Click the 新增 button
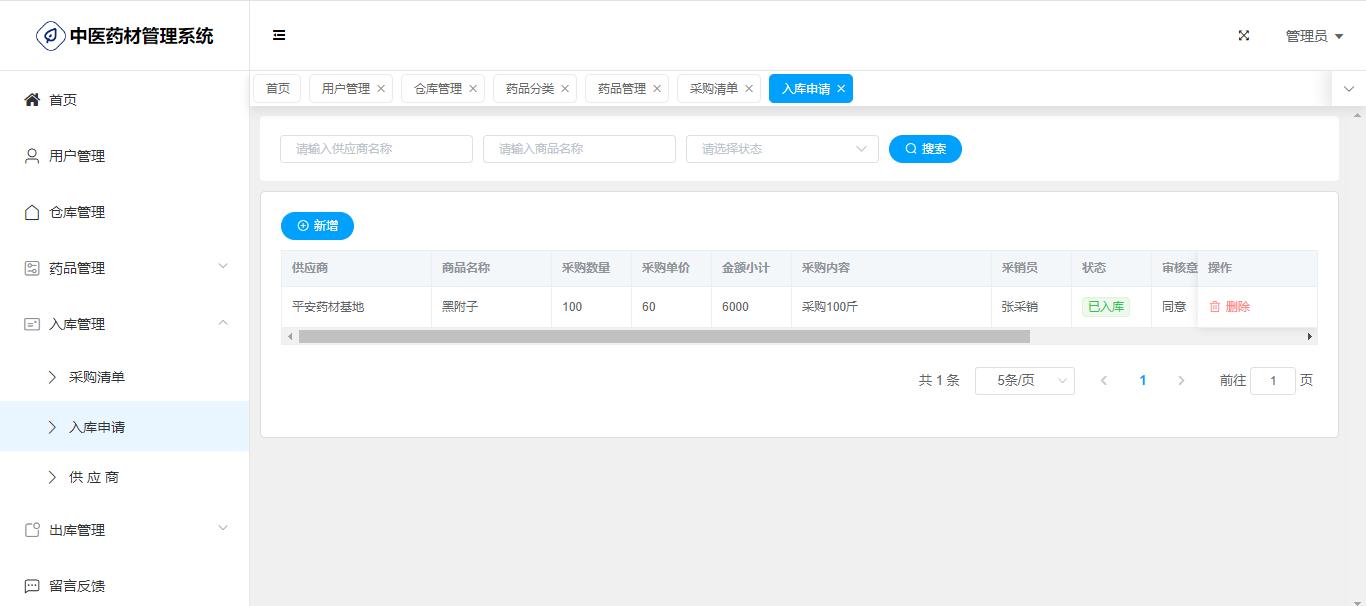The image size is (1366, 606). (317, 226)
